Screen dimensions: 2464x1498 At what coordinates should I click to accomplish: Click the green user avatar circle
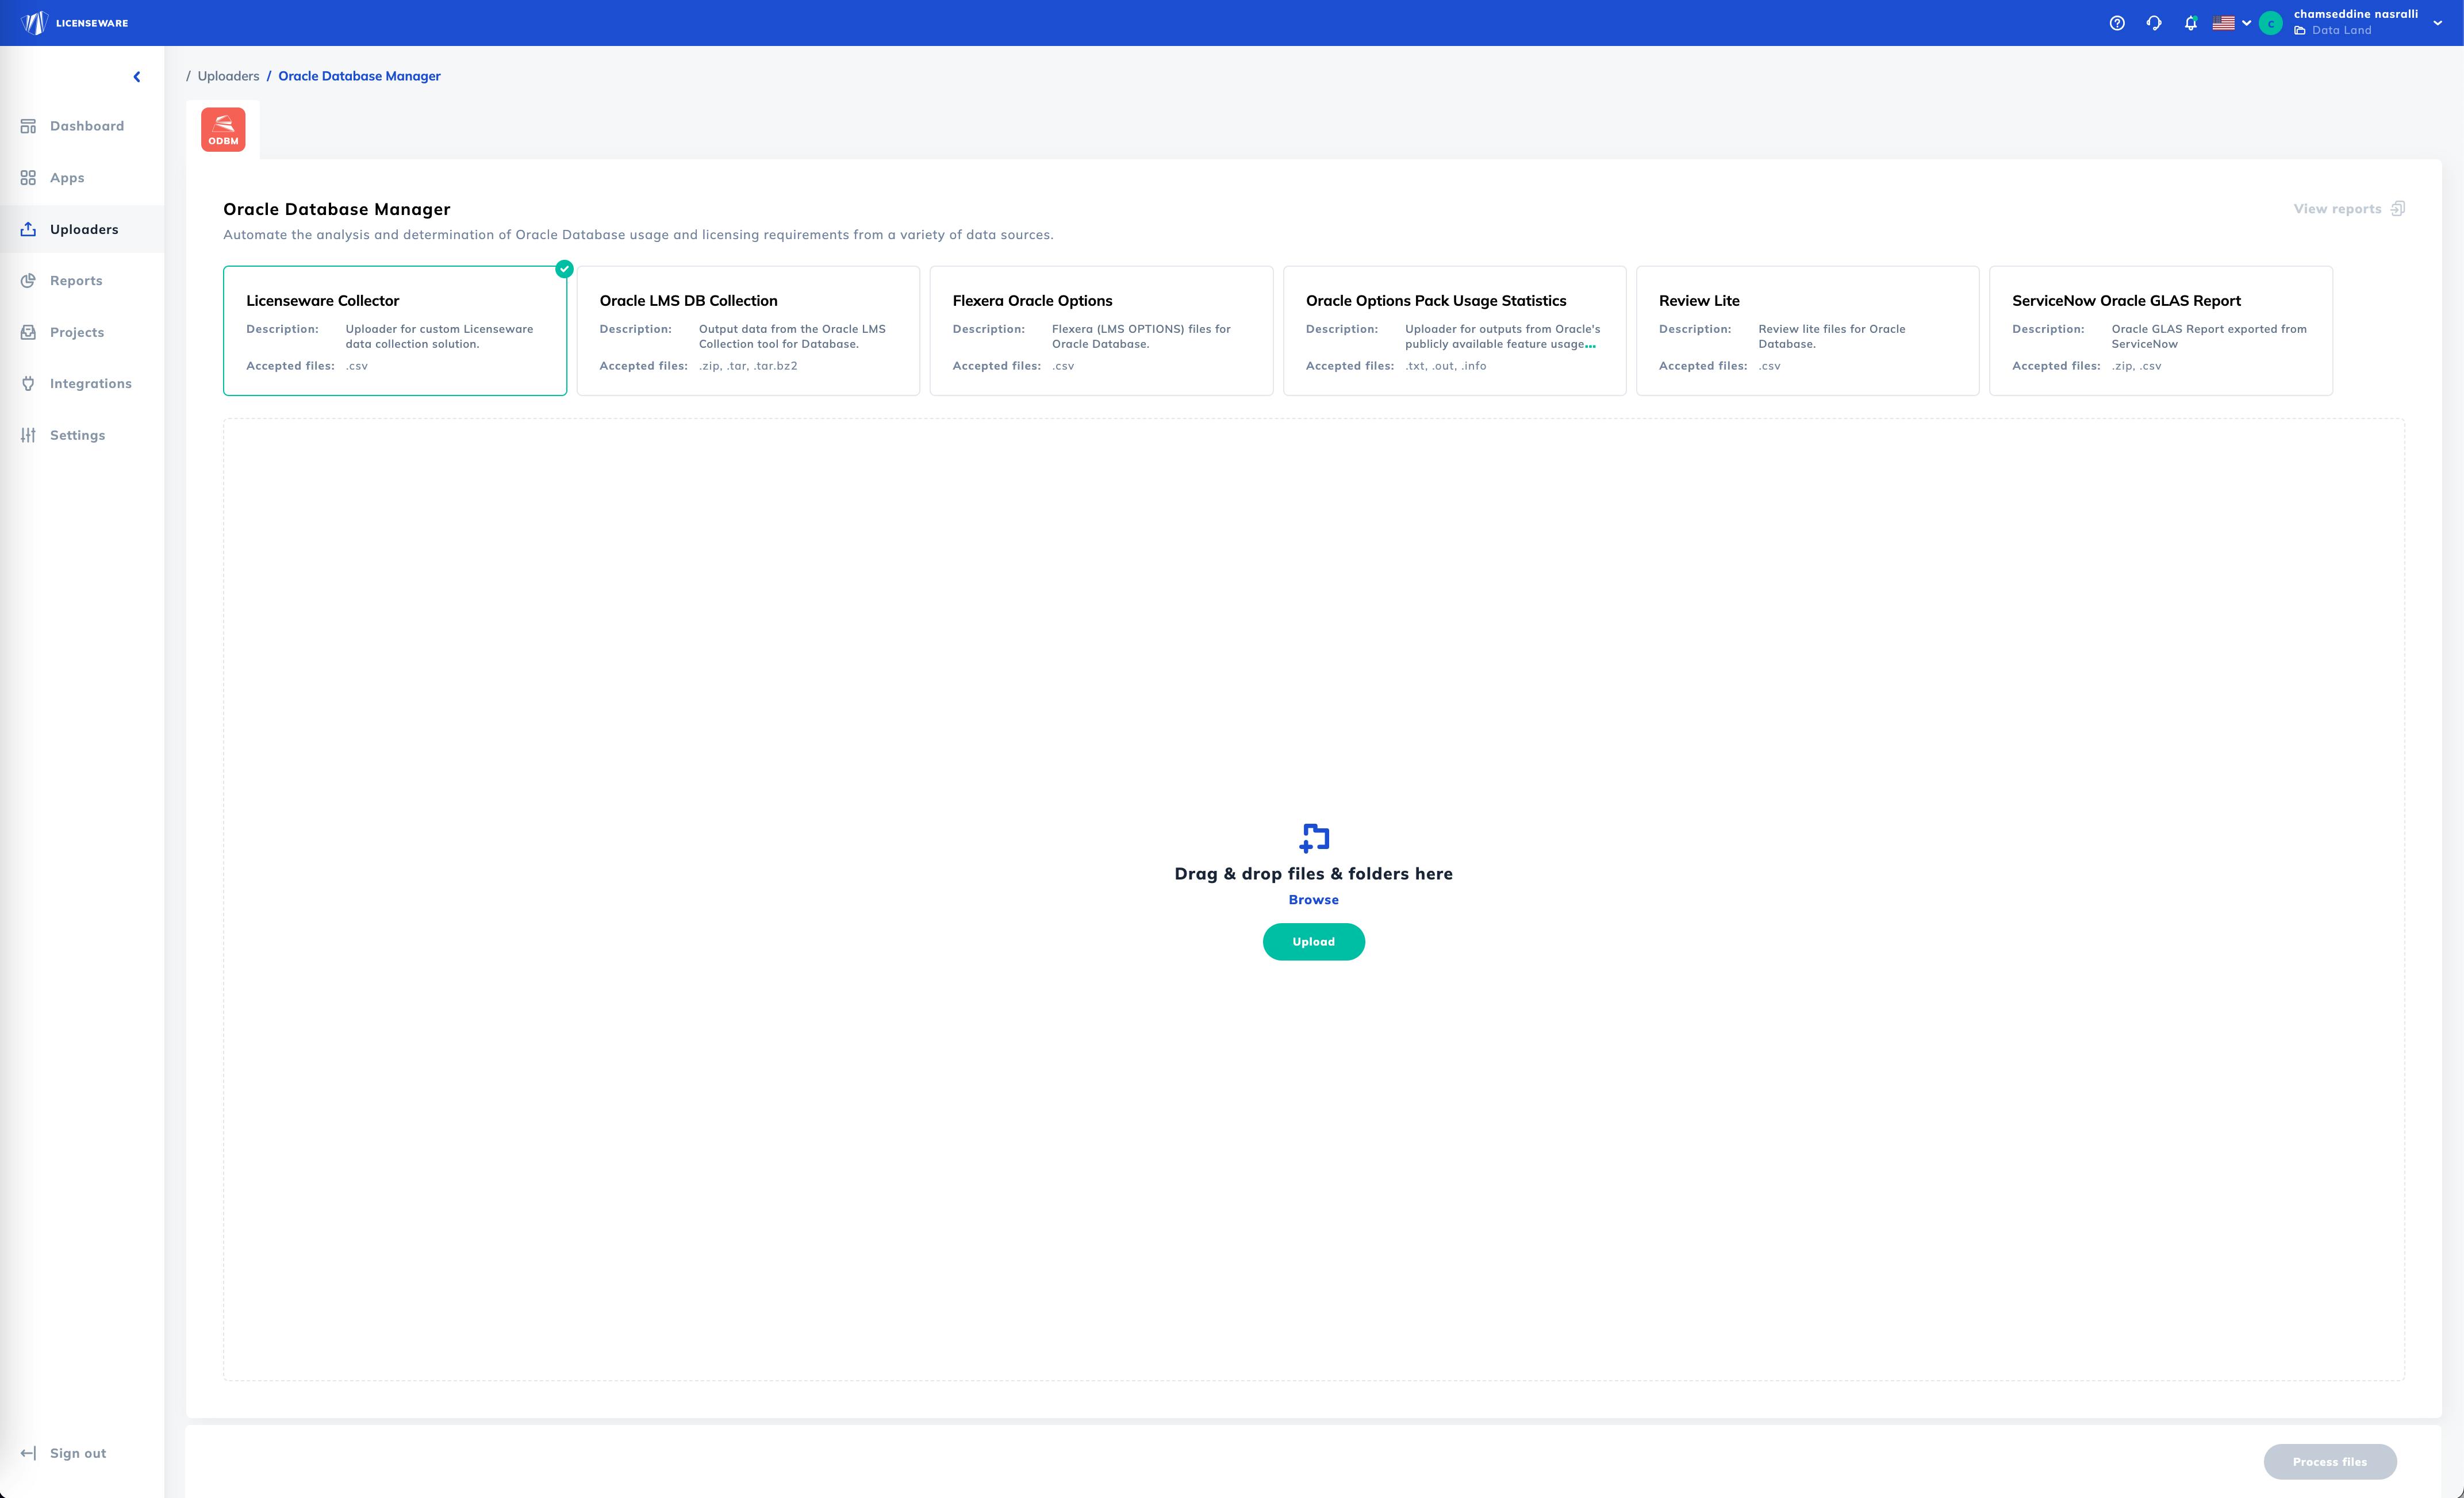[2271, 23]
